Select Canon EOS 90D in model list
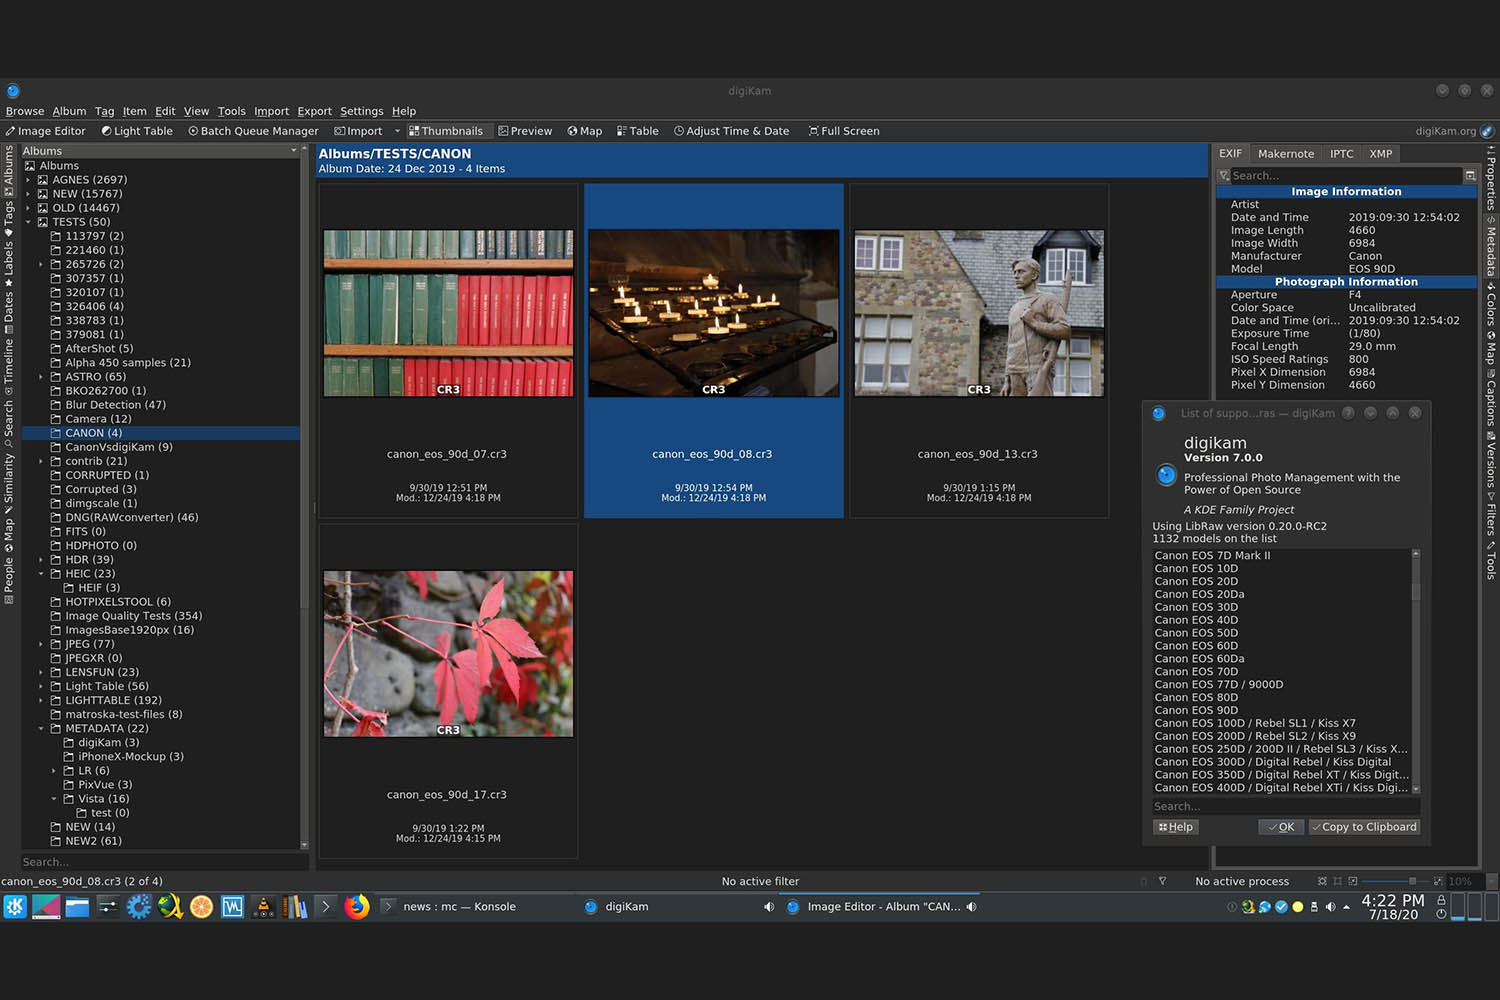The width and height of the screenshot is (1500, 1000). click(x=1196, y=711)
